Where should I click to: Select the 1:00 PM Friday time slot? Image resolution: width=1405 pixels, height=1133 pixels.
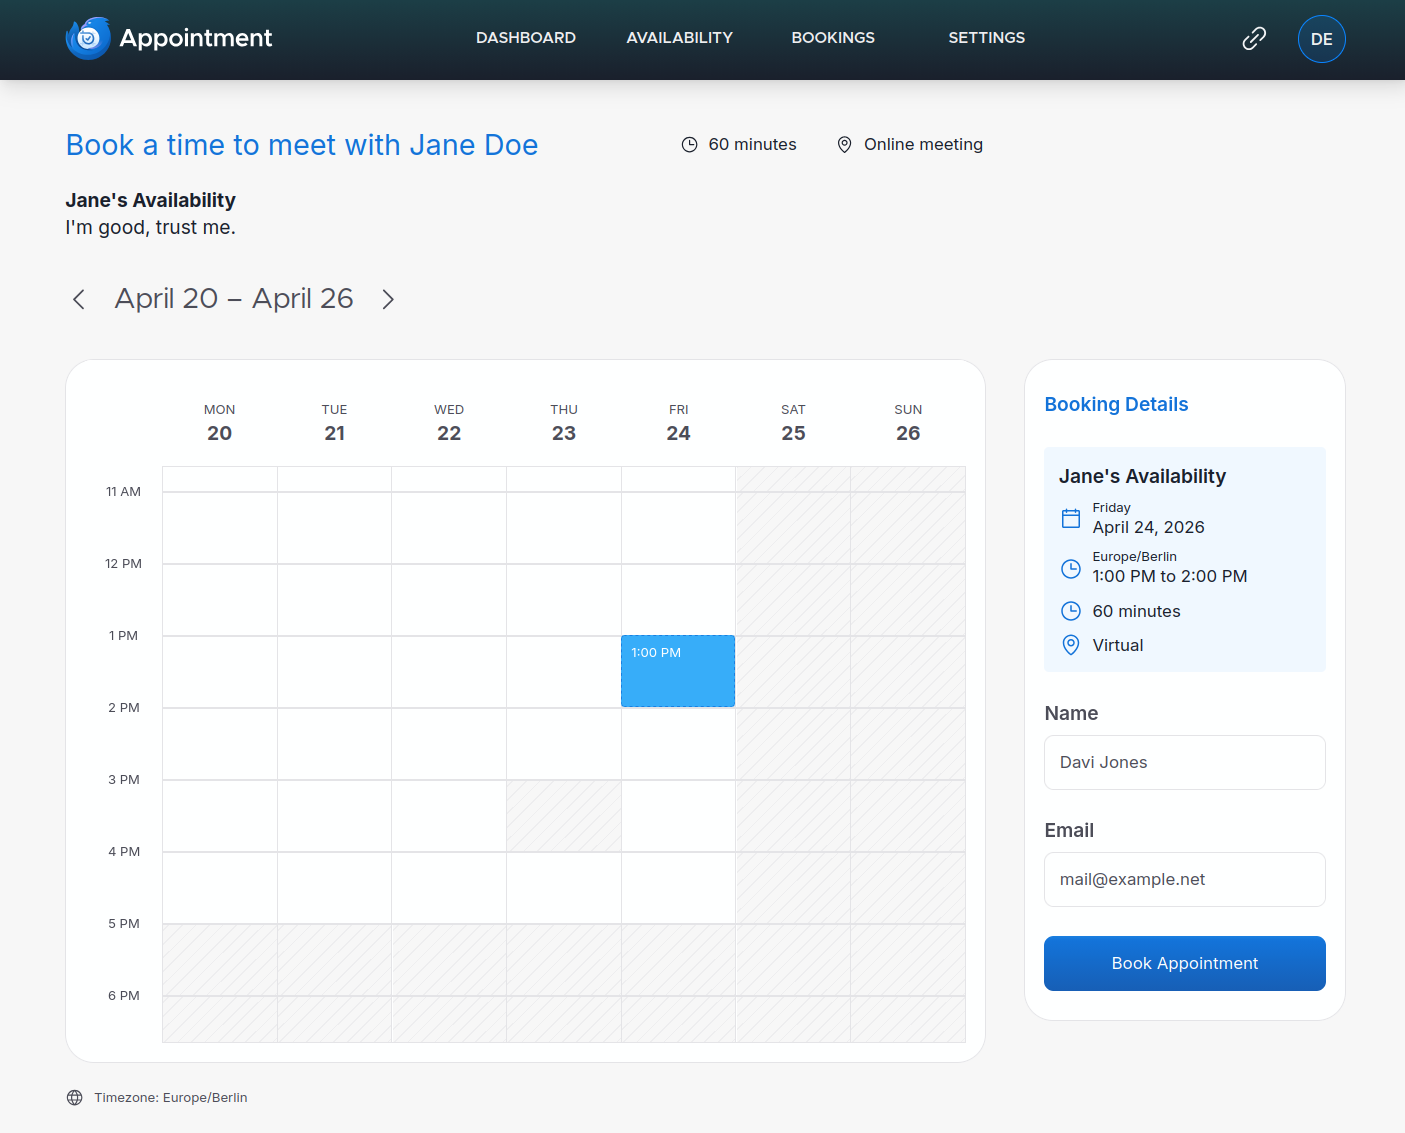[678, 671]
